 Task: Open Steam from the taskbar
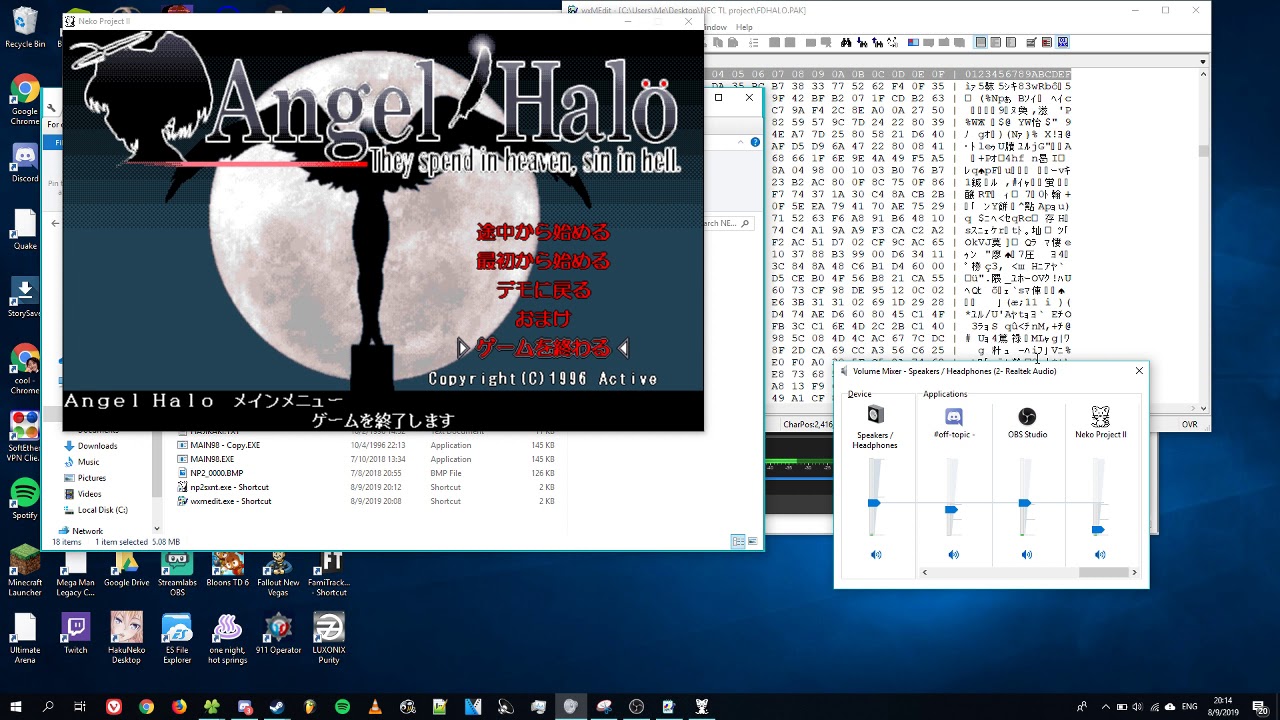[277, 706]
